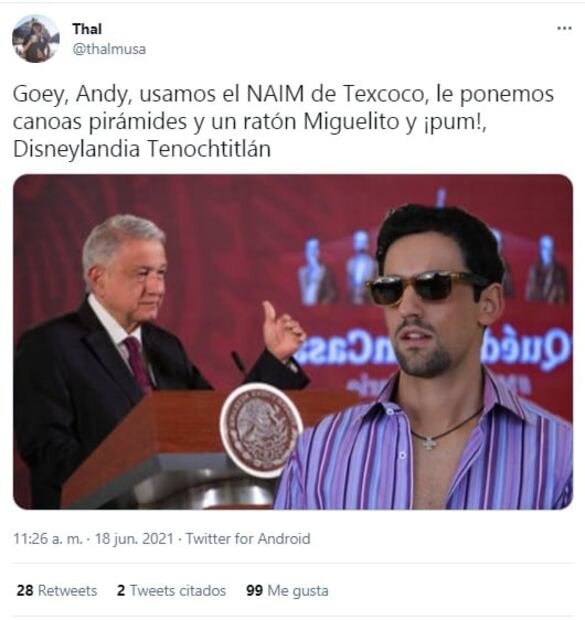
Task: Expand the attached tweet image
Action: click(293, 342)
